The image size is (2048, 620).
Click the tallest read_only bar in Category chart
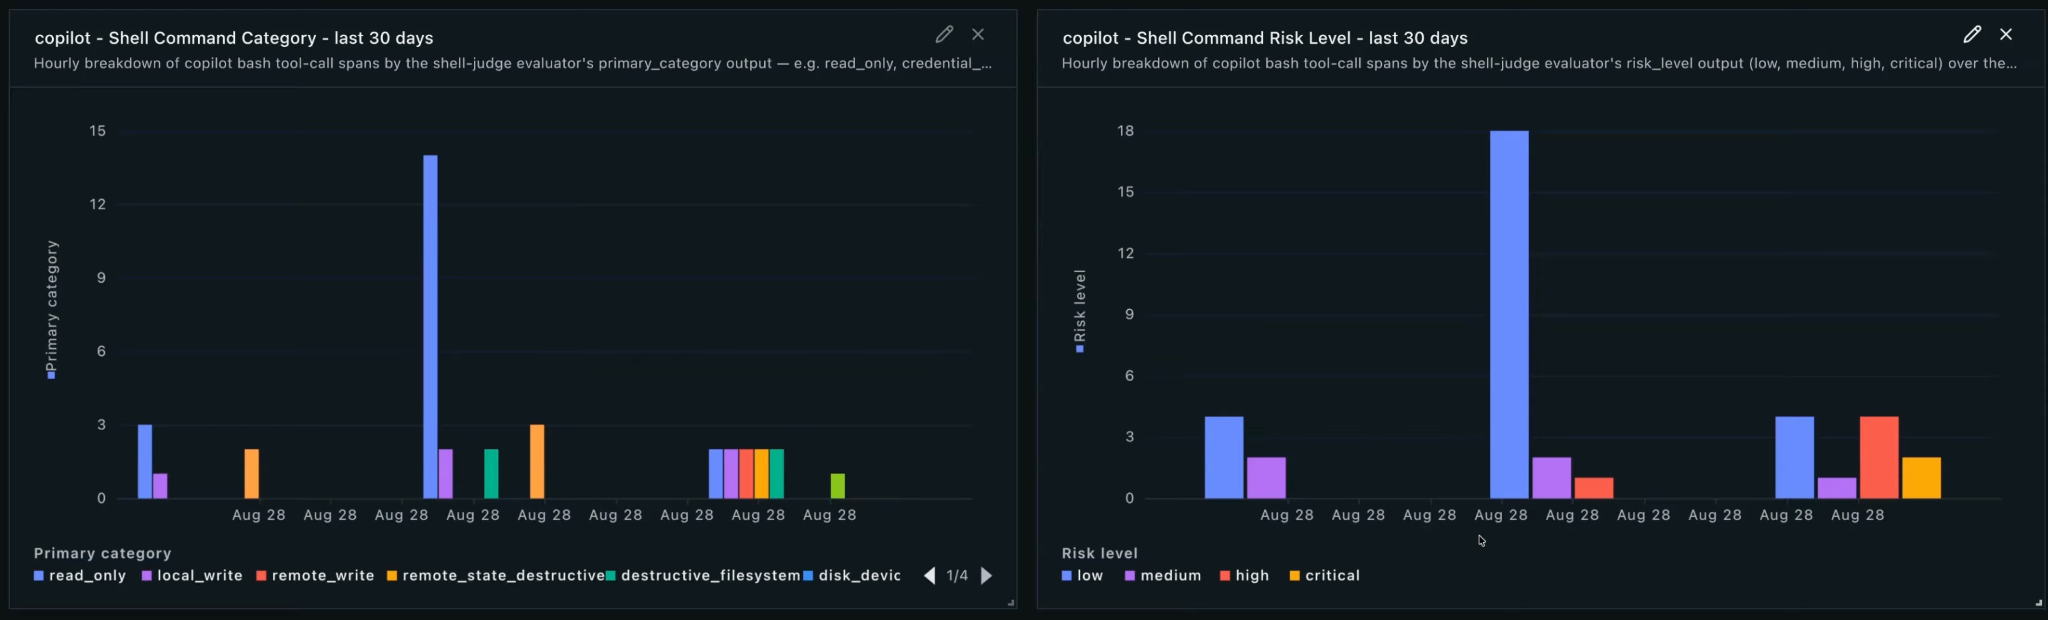tap(430, 327)
